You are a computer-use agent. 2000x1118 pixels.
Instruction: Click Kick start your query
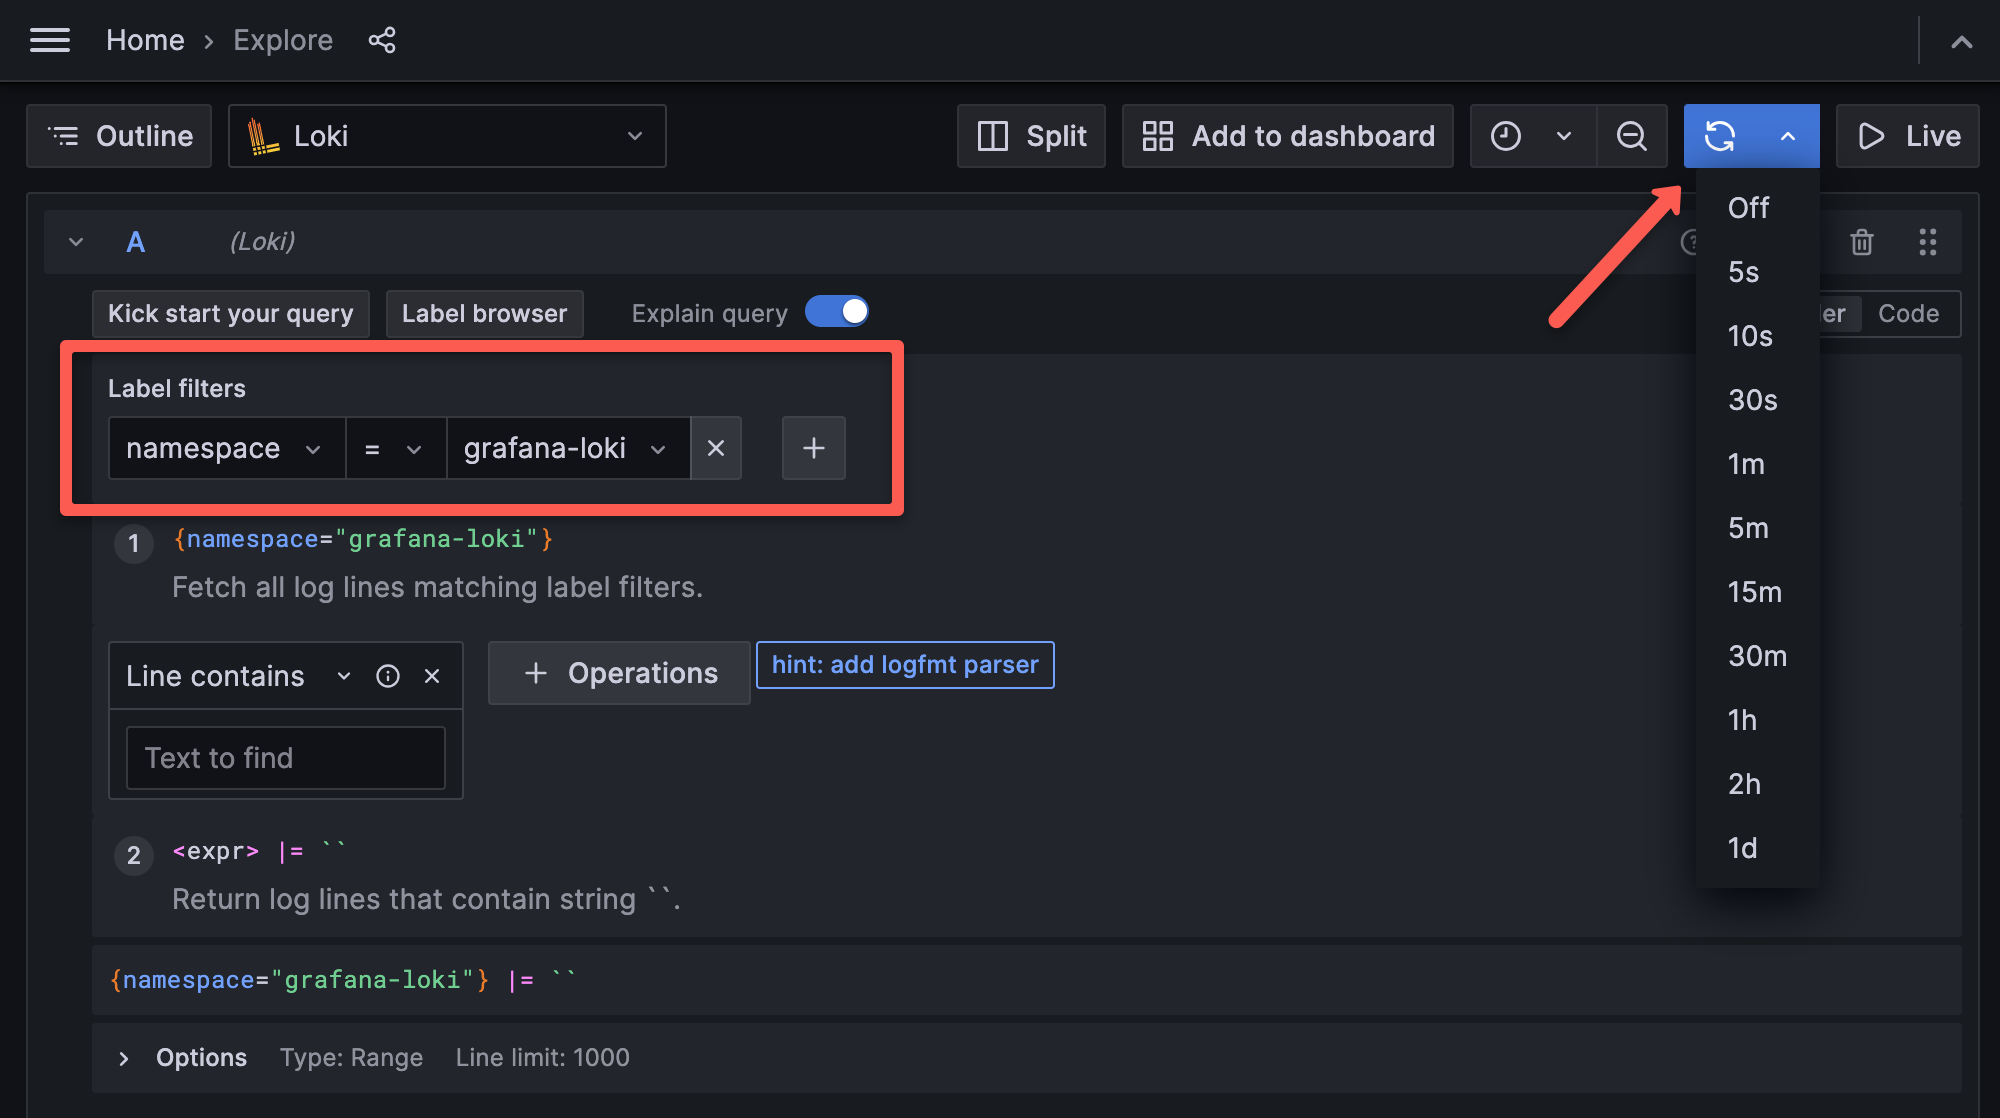tap(230, 313)
